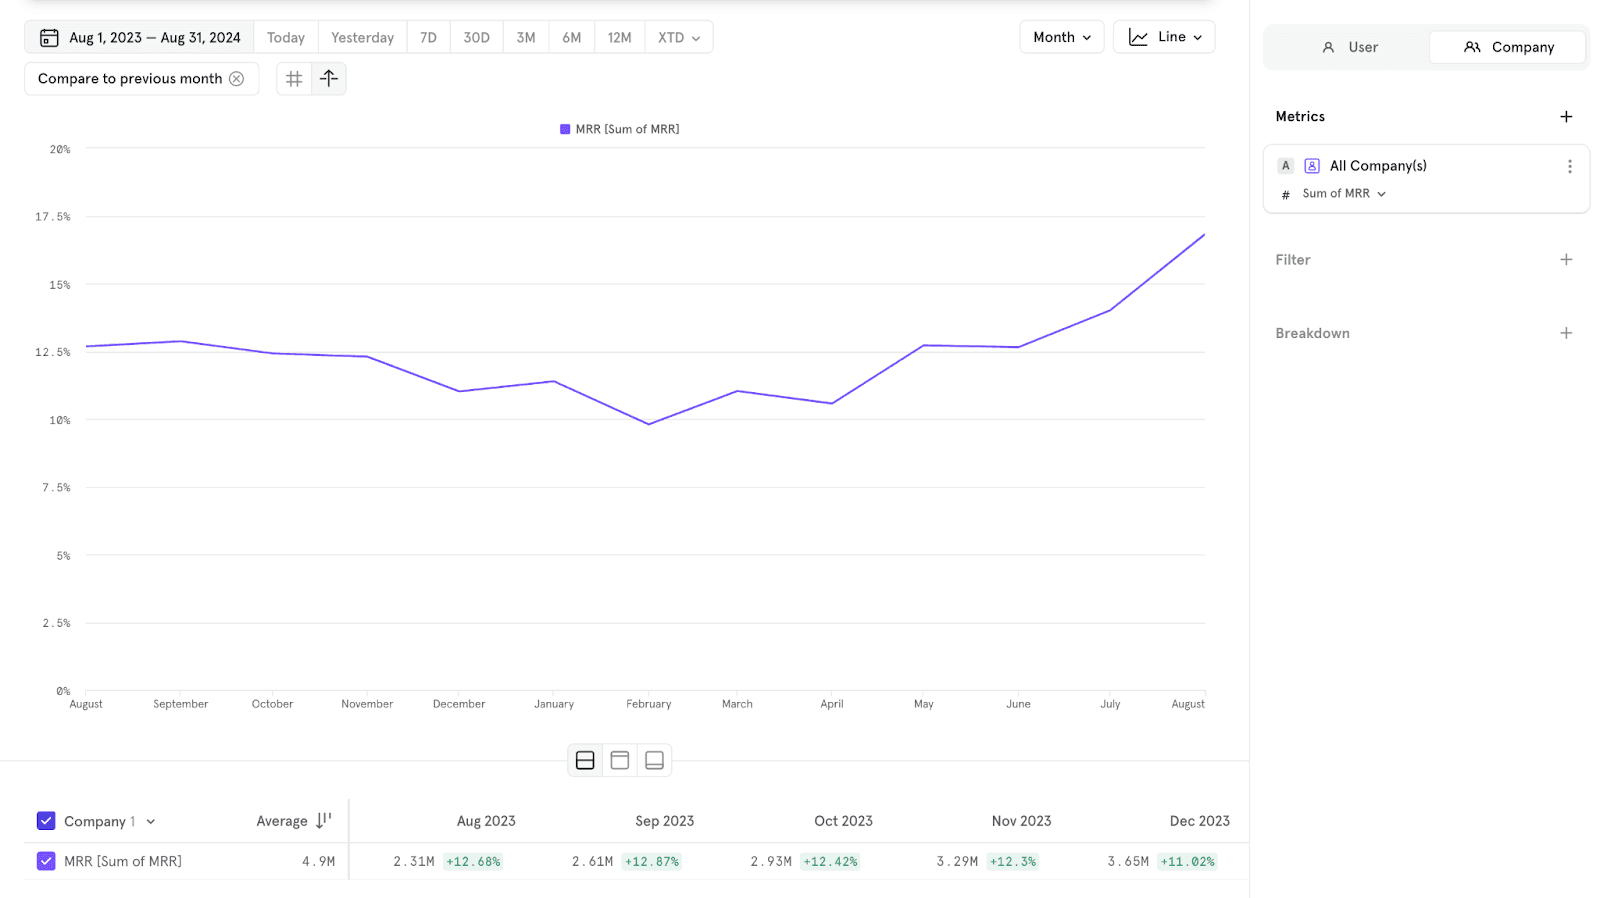Image resolution: width=1600 pixels, height=898 pixels.
Task: Toggle the axis baseline icon
Action: coord(329,79)
